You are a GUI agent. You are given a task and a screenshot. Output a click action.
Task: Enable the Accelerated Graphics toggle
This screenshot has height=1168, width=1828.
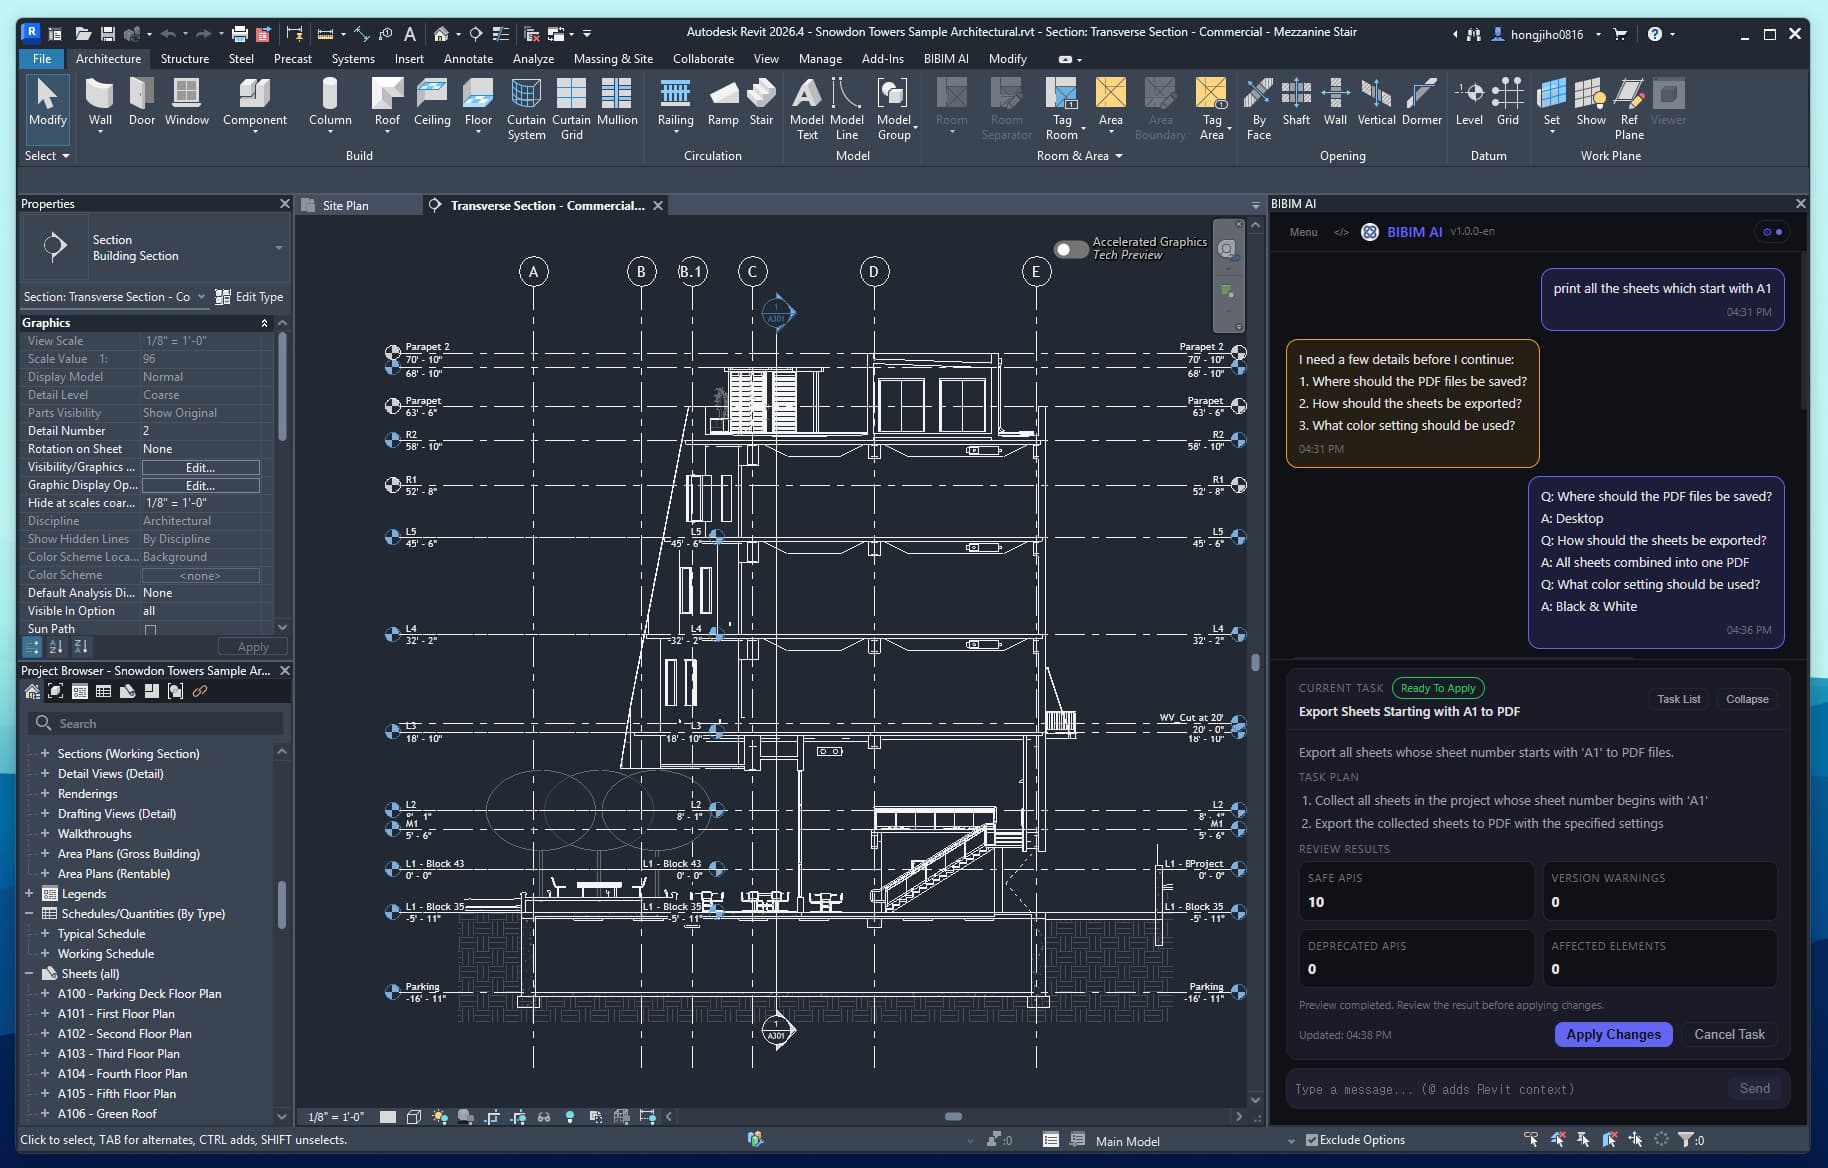point(1069,250)
